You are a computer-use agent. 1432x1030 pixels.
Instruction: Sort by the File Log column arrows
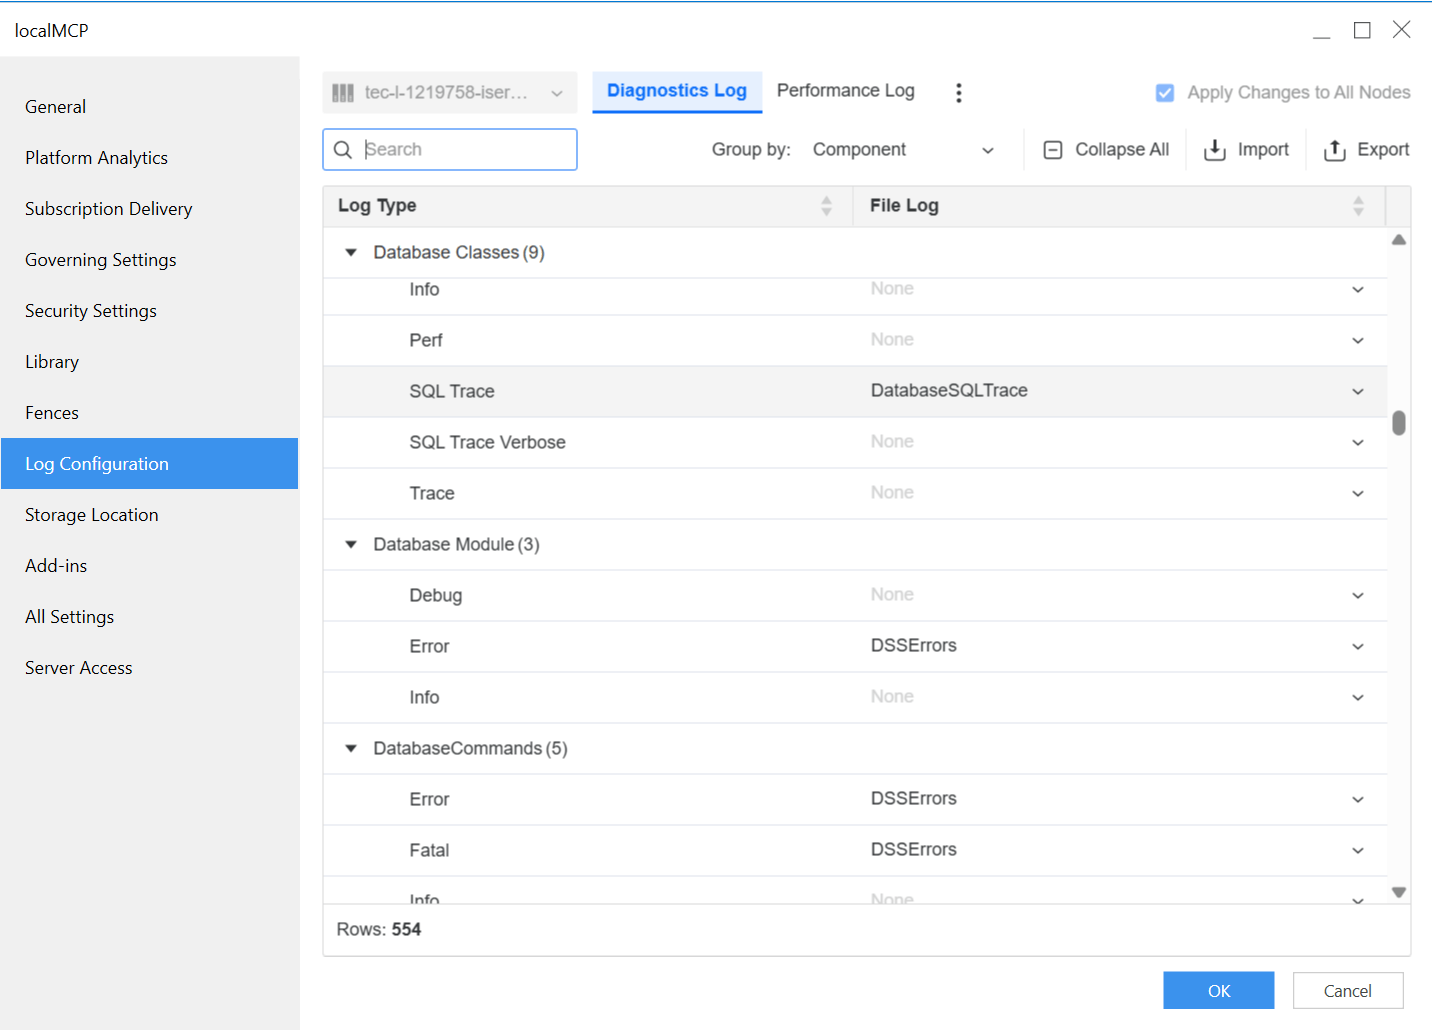[1357, 206]
